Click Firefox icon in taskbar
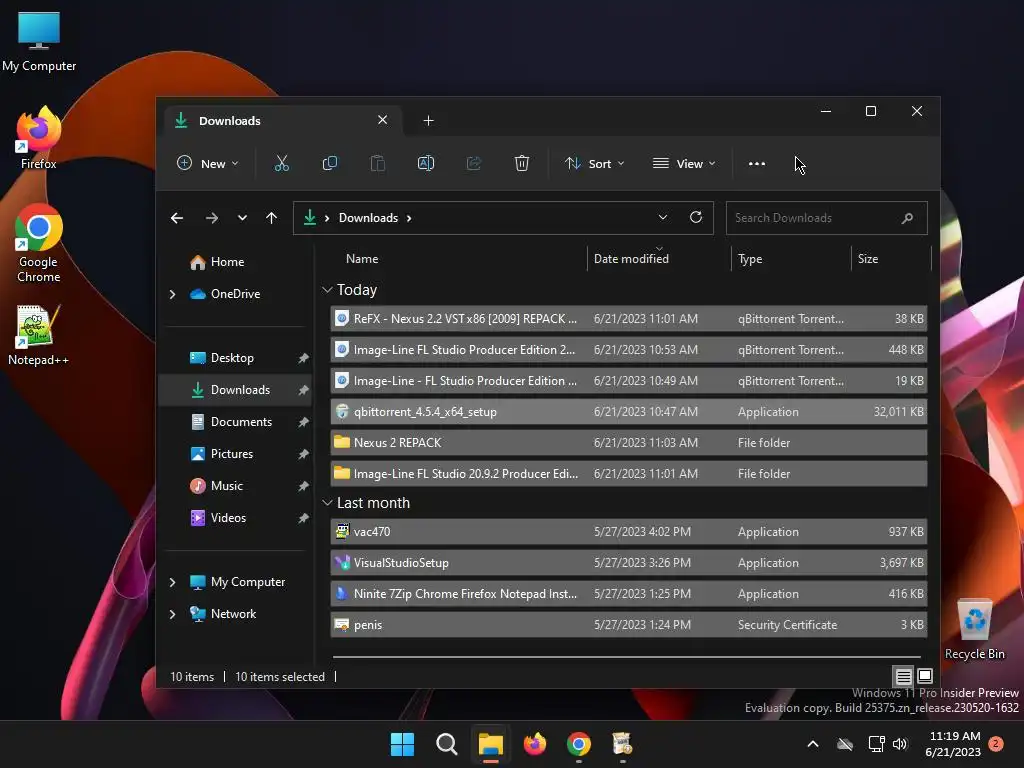The image size is (1024, 768). (x=535, y=744)
